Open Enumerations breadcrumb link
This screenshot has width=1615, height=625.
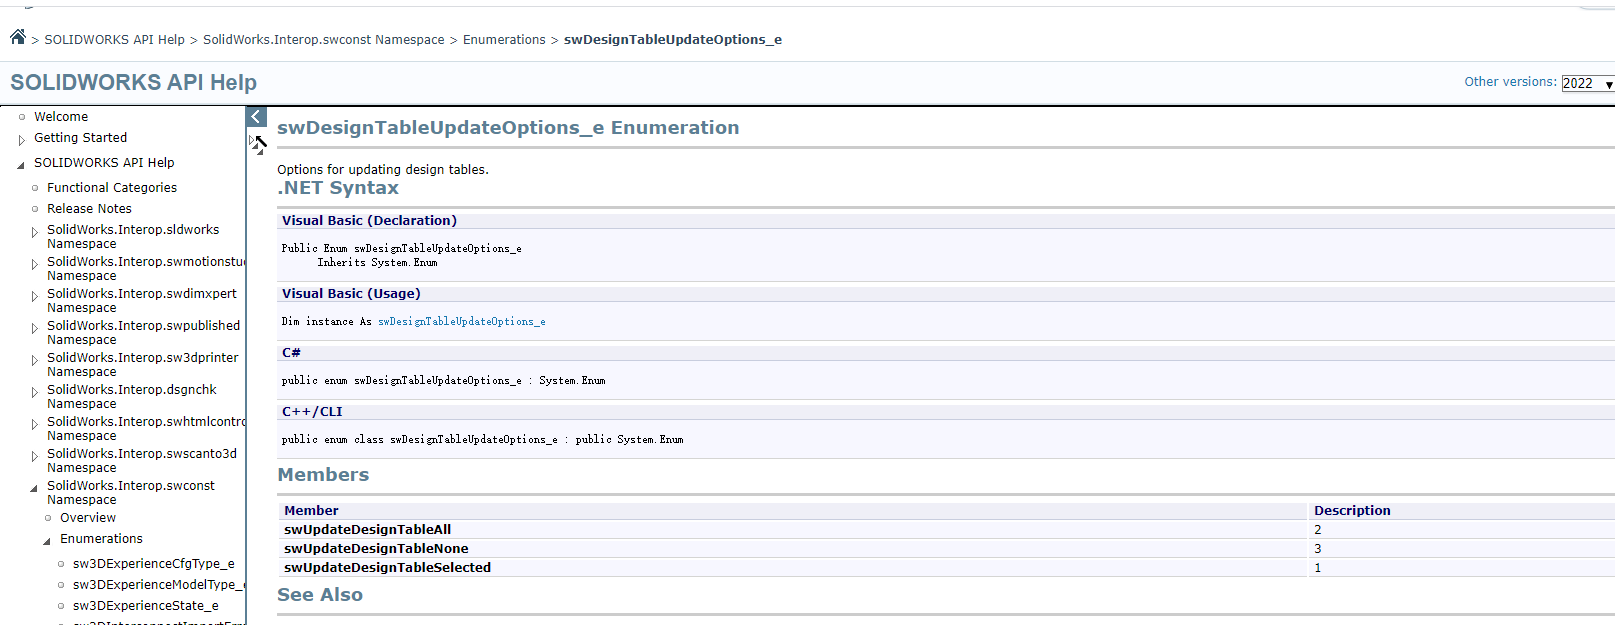[x=504, y=40]
